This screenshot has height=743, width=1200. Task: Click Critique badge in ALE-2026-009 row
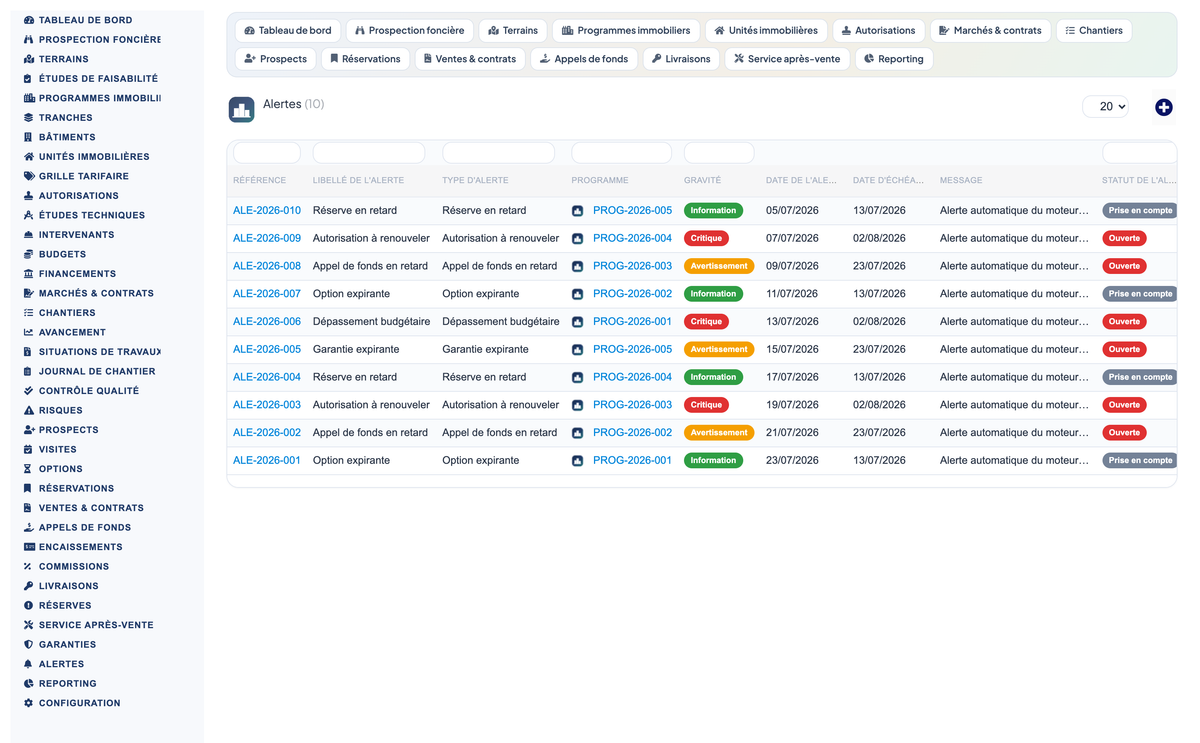[706, 239]
